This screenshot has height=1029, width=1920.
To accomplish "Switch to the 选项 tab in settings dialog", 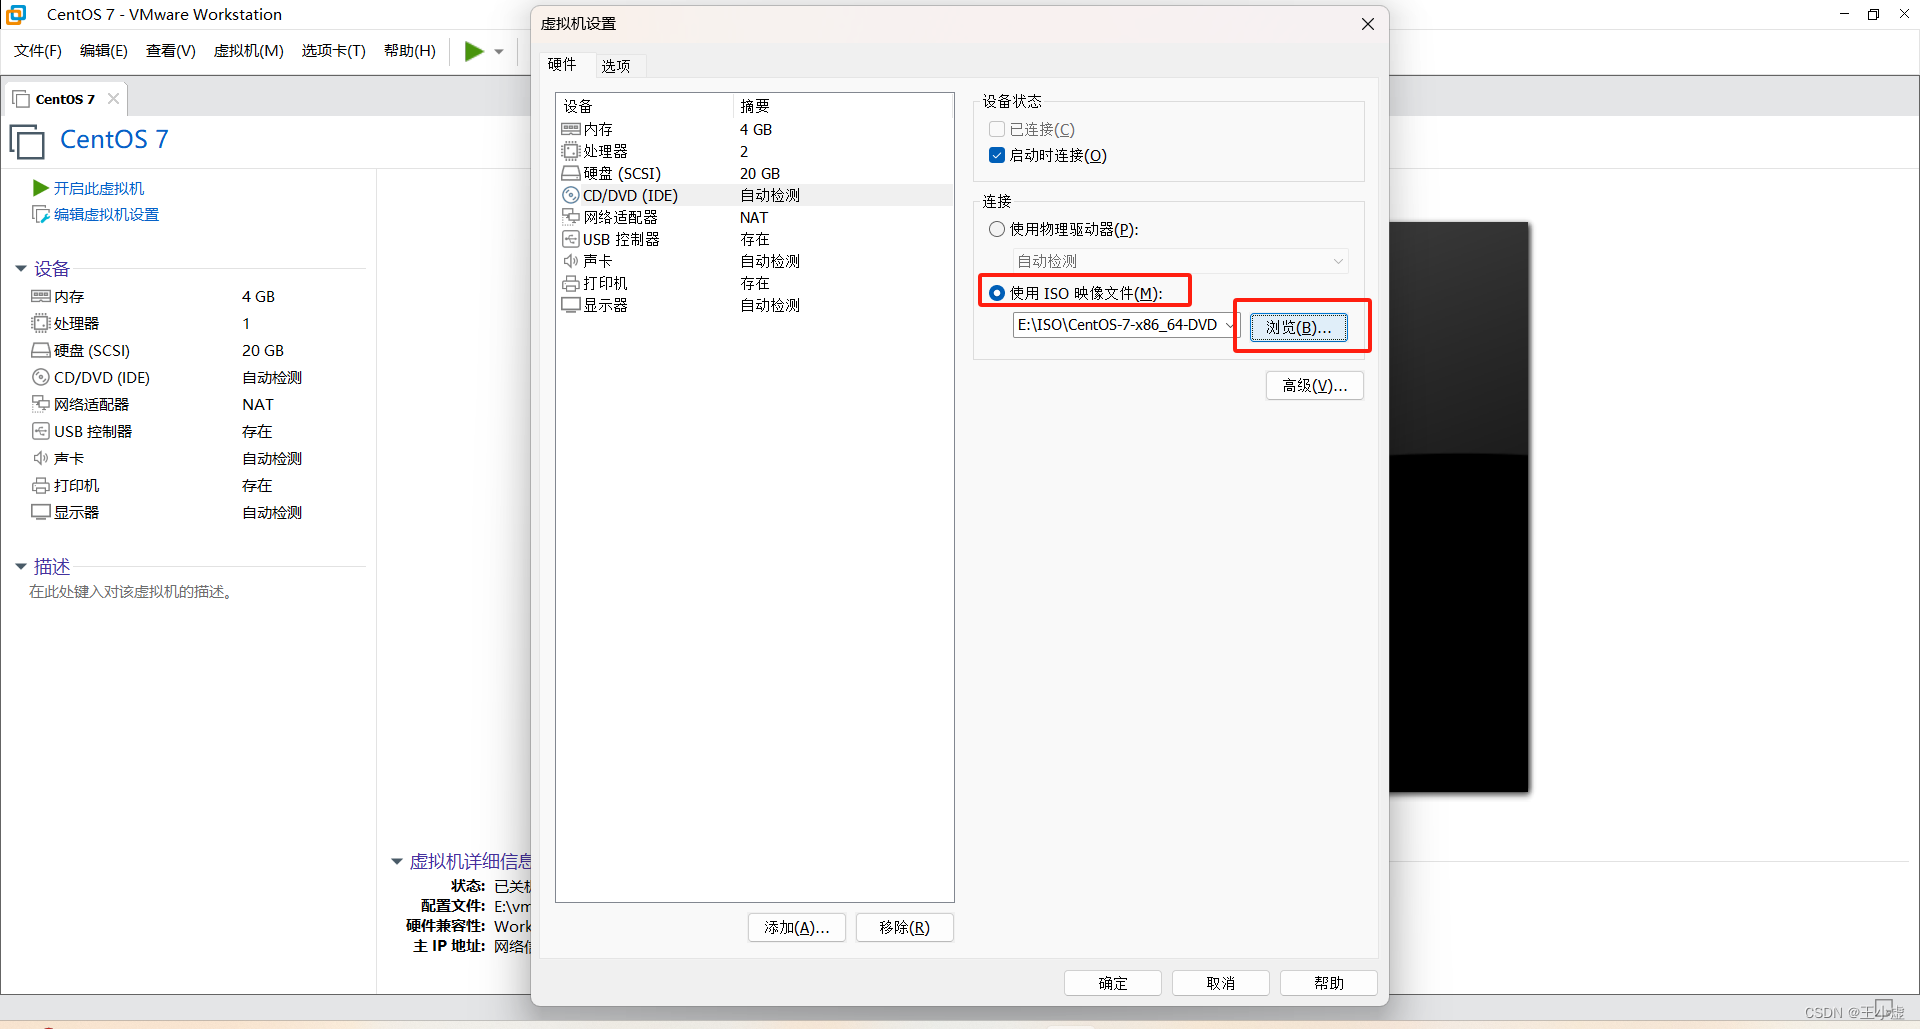I will coord(616,66).
